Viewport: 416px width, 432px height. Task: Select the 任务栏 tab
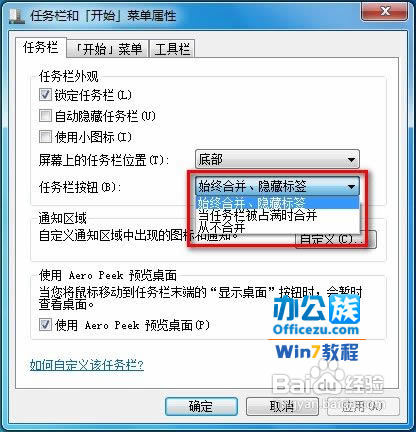click(41, 48)
